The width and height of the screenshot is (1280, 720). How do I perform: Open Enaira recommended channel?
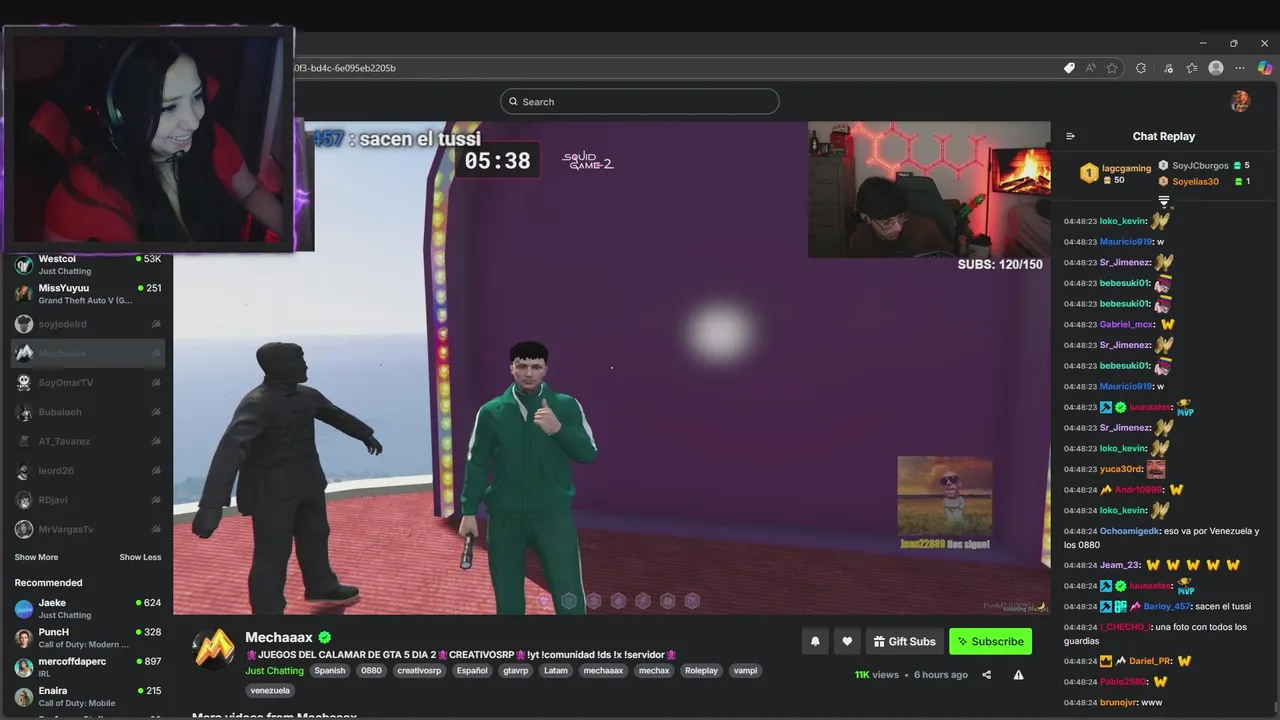point(88,696)
